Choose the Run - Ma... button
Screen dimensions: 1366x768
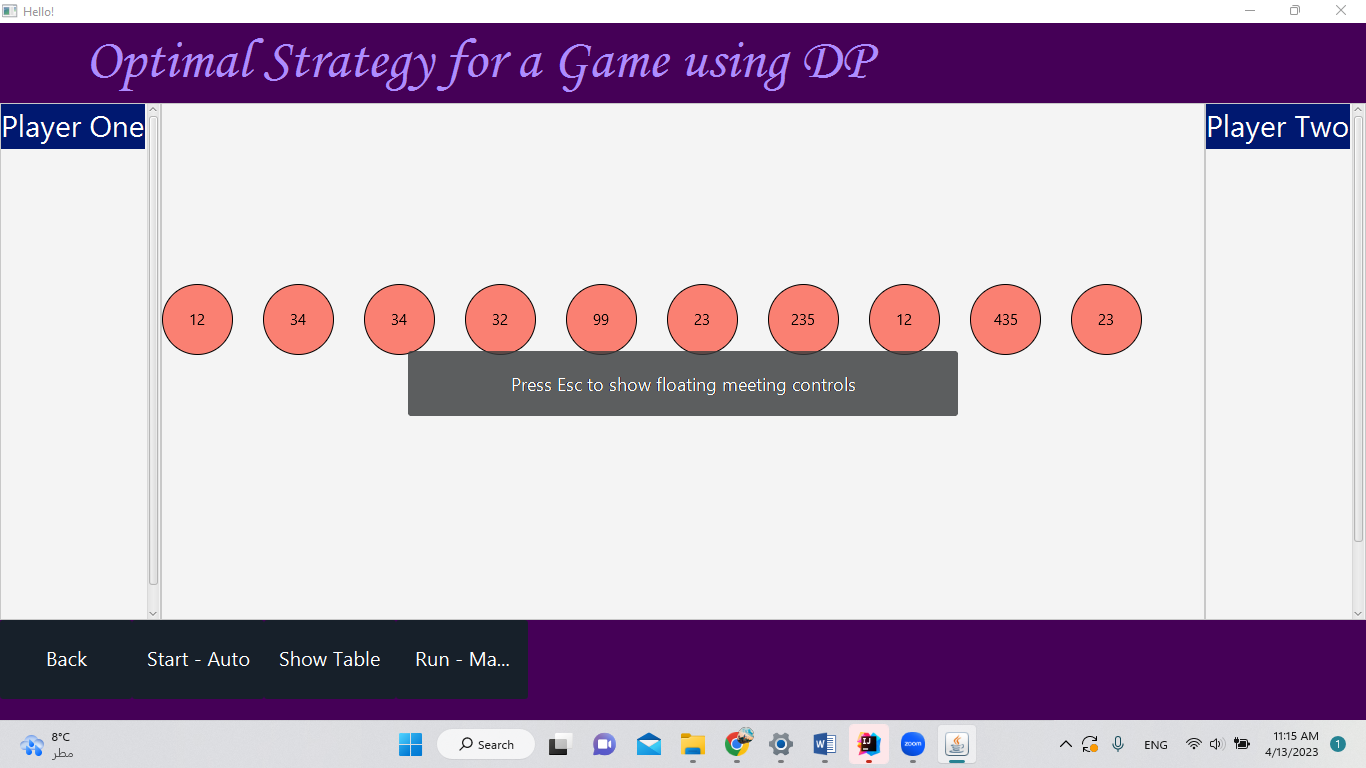click(x=462, y=660)
